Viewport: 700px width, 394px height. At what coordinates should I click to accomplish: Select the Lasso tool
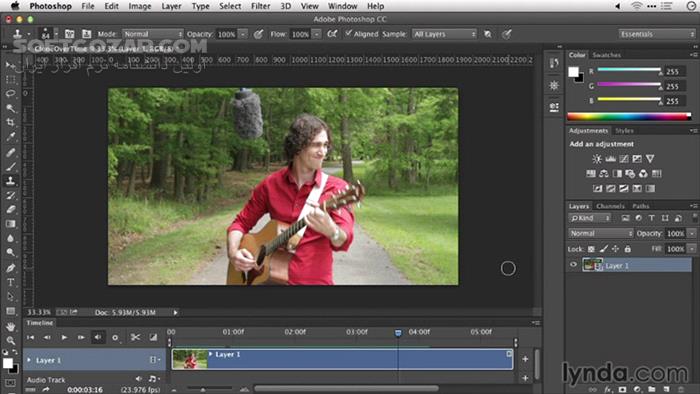click(10, 94)
